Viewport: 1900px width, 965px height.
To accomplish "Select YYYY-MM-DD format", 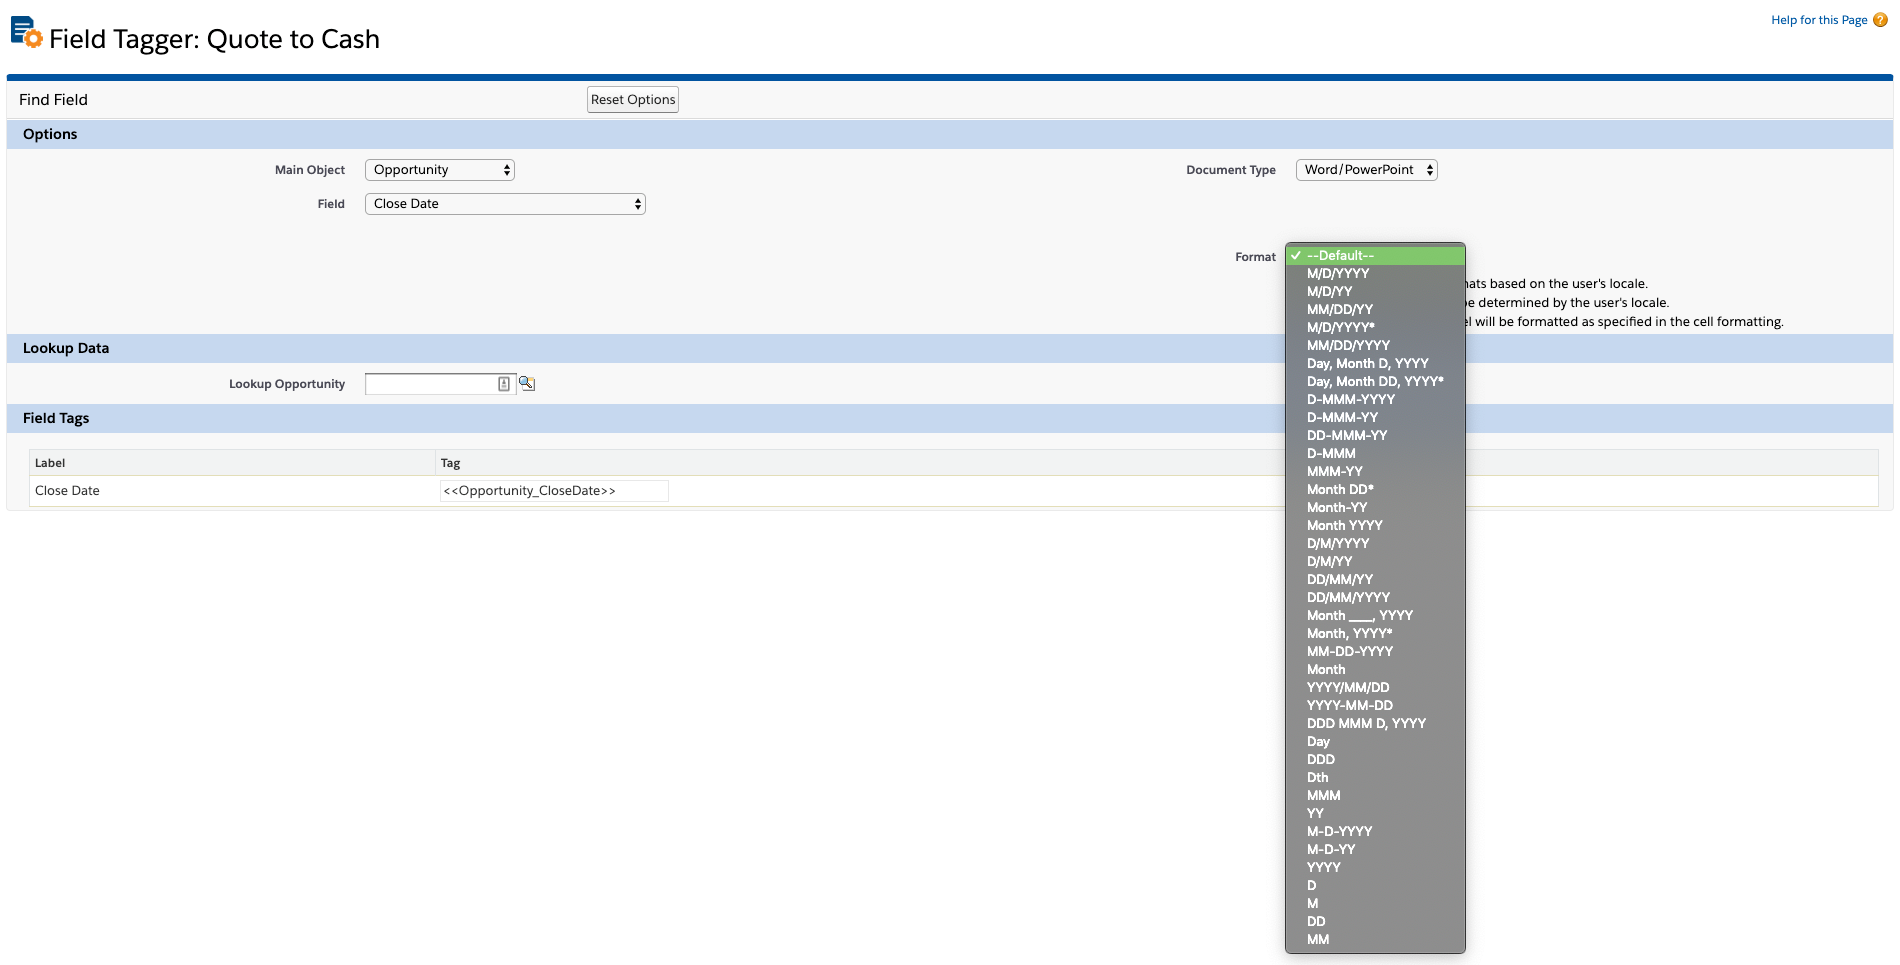I will [x=1375, y=706].
